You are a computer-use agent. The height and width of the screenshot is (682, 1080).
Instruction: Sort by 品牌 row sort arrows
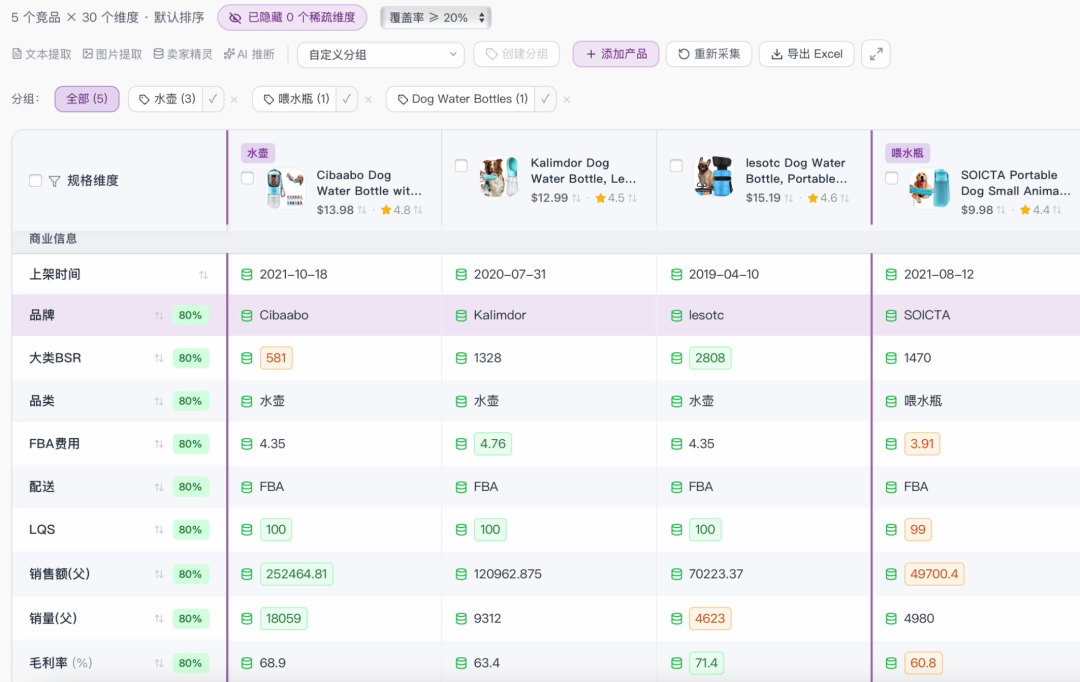tap(159, 316)
